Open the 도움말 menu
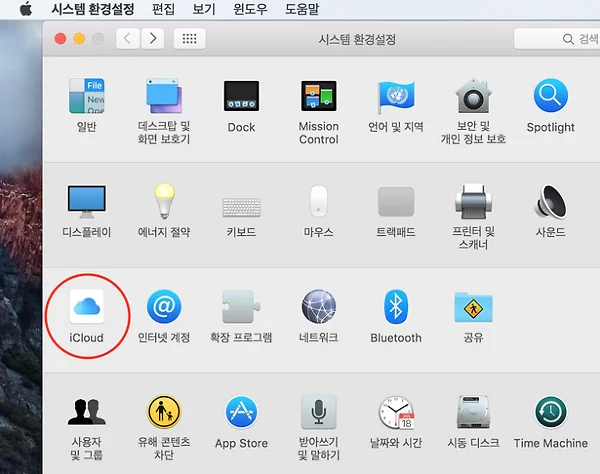Viewport: 600px width, 474px height. pyautogui.click(x=302, y=9)
